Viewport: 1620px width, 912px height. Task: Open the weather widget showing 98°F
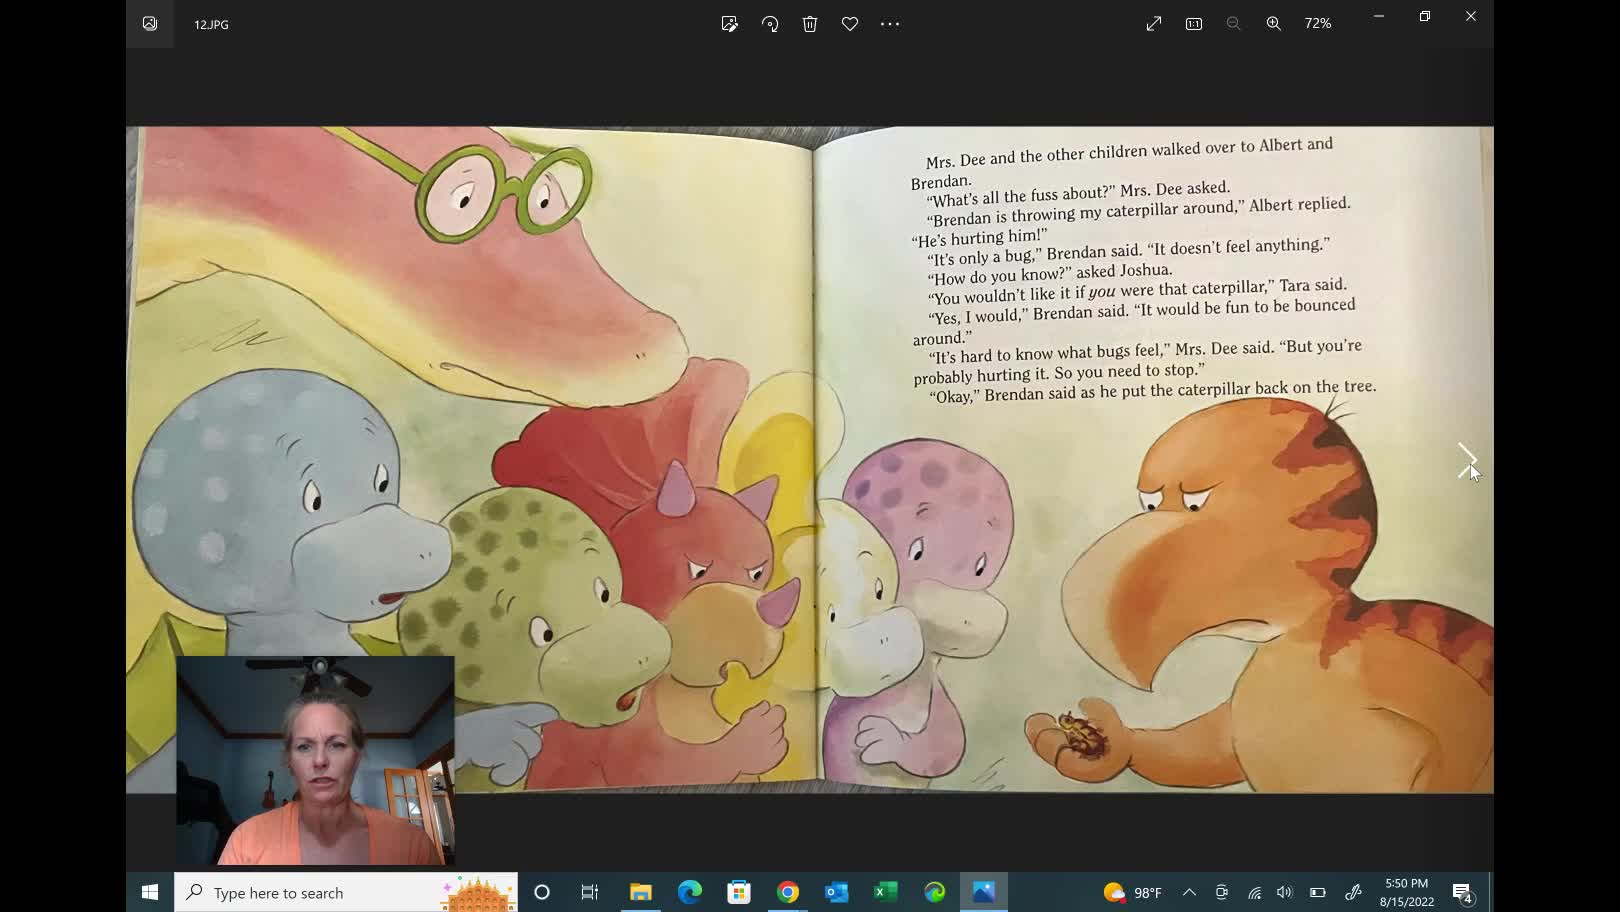[1132, 892]
